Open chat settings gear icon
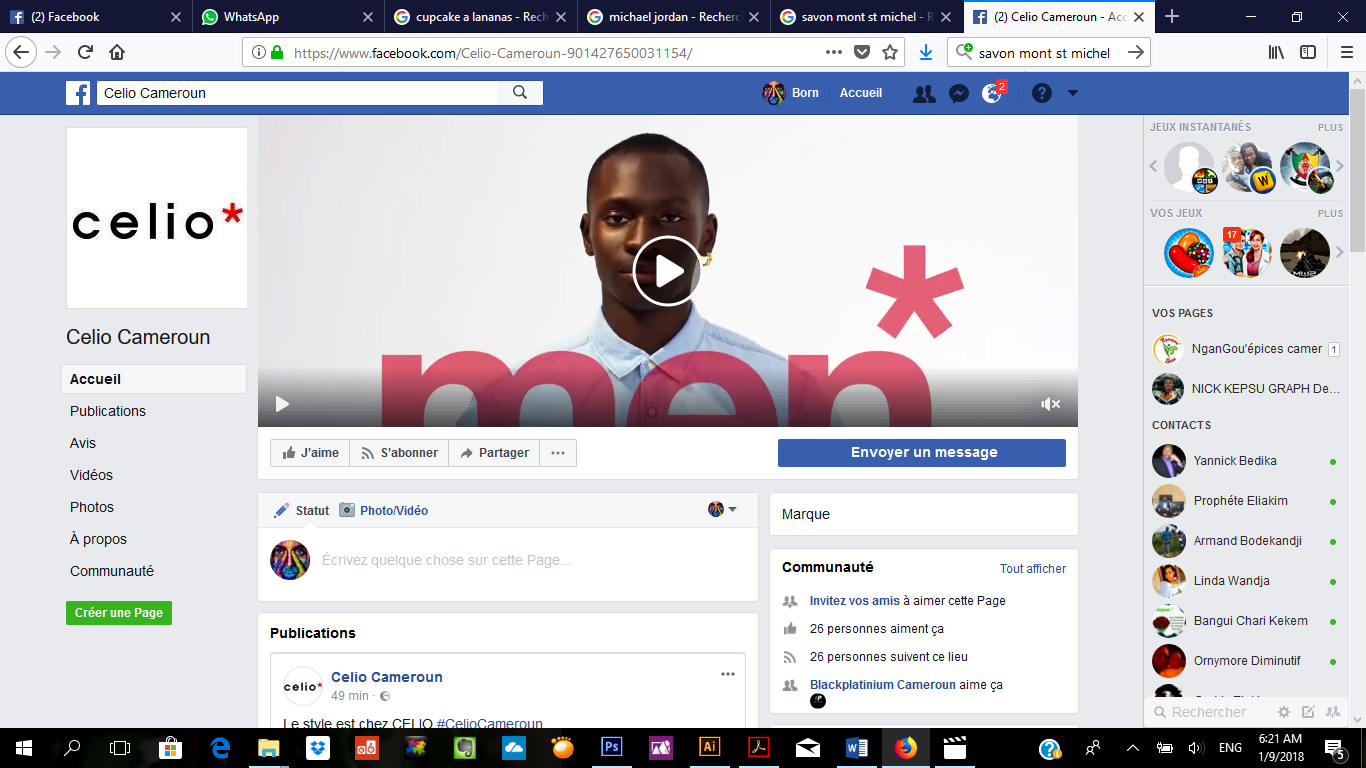Image resolution: width=1366 pixels, height=768 pixels. (1284, 712)
